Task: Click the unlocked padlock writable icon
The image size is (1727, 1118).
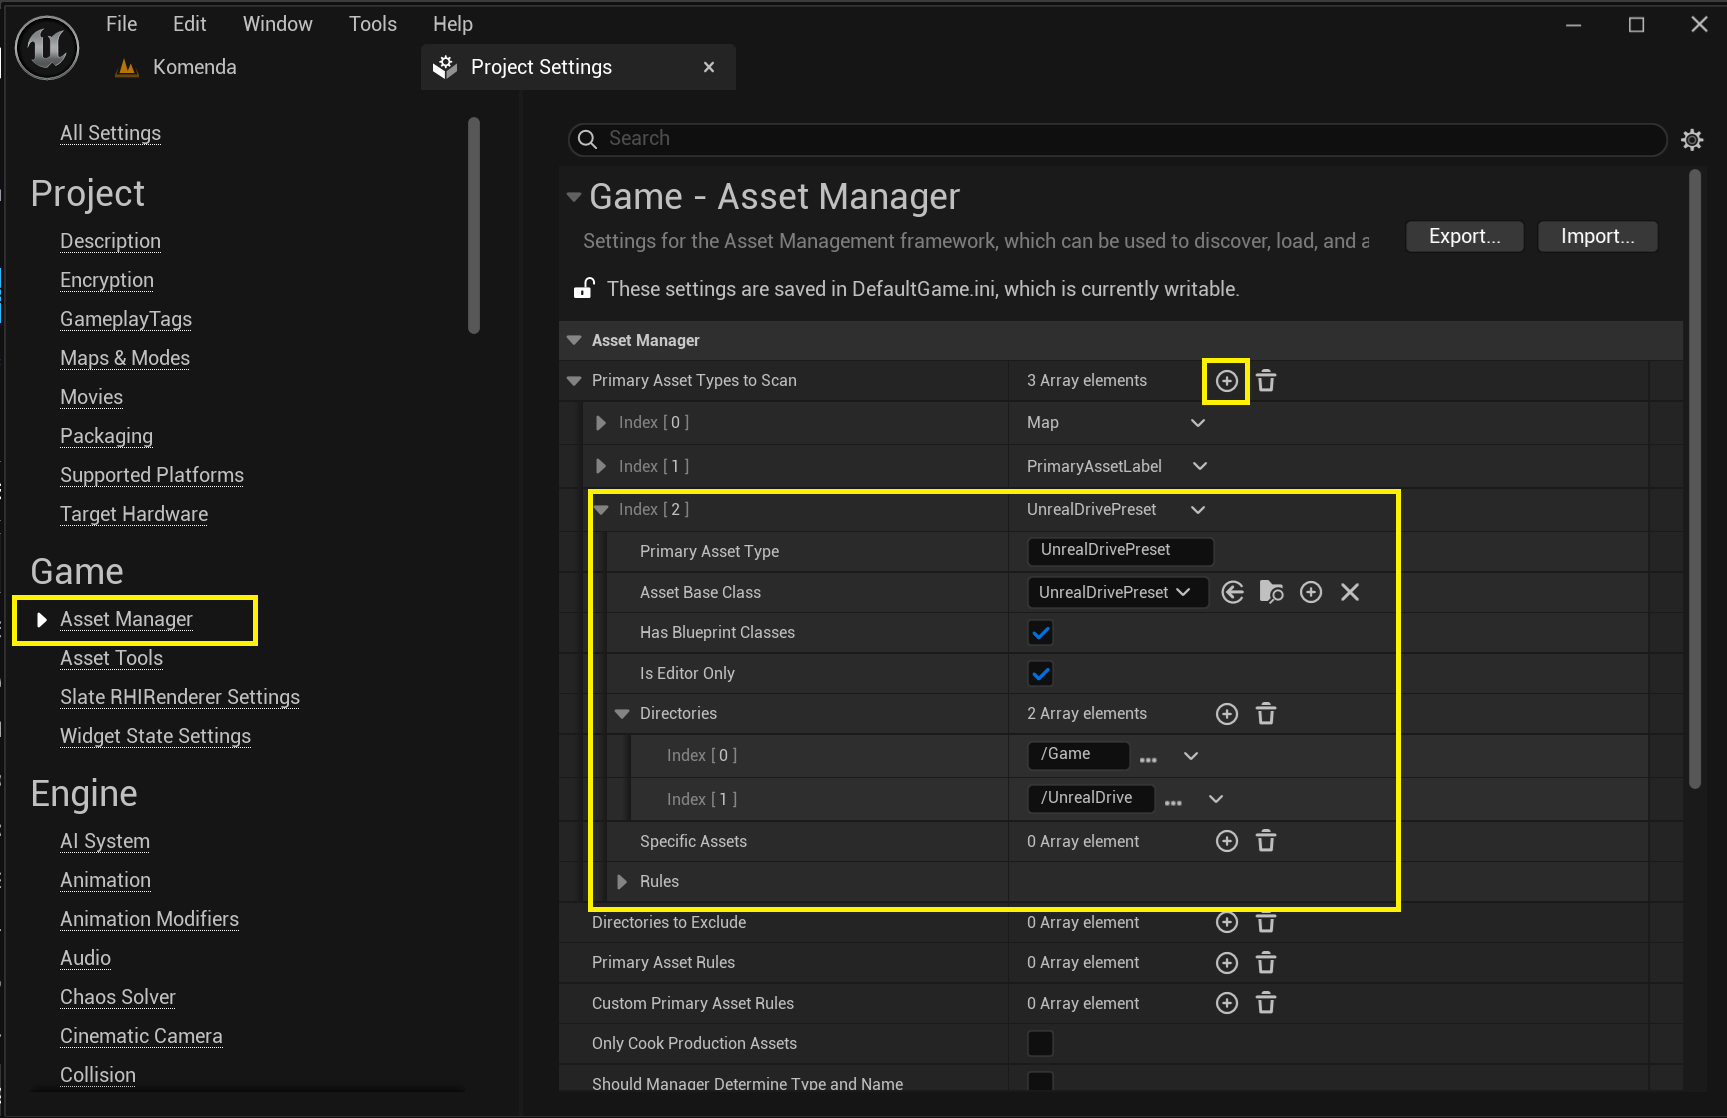Action: (584, 288)
